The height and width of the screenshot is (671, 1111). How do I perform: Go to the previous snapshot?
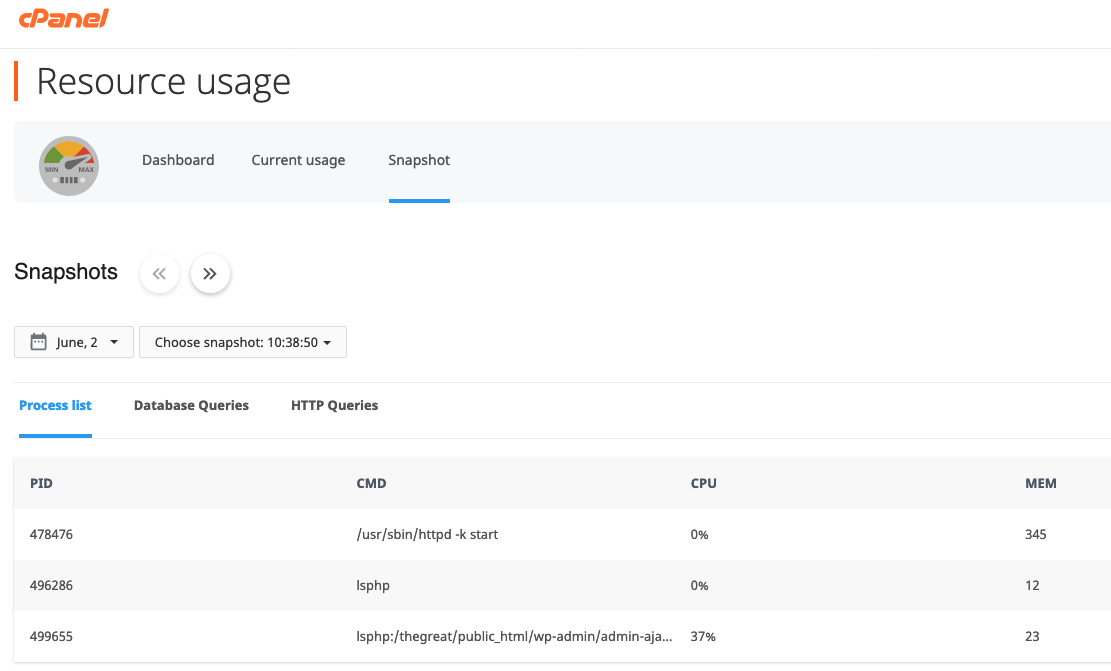coord(159,273)
